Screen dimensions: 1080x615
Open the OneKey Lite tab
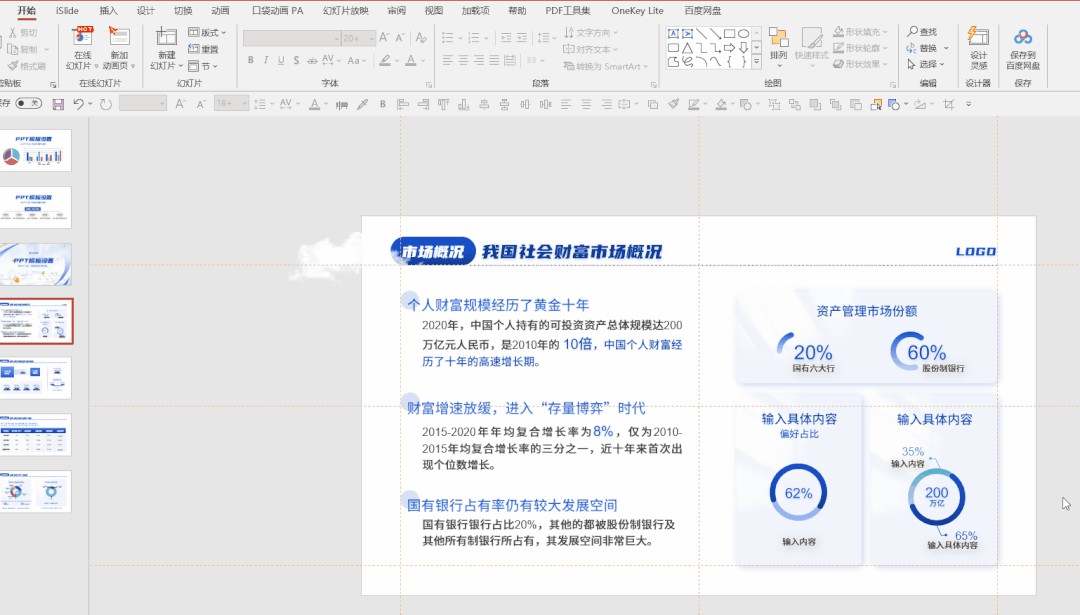point(637,10)
